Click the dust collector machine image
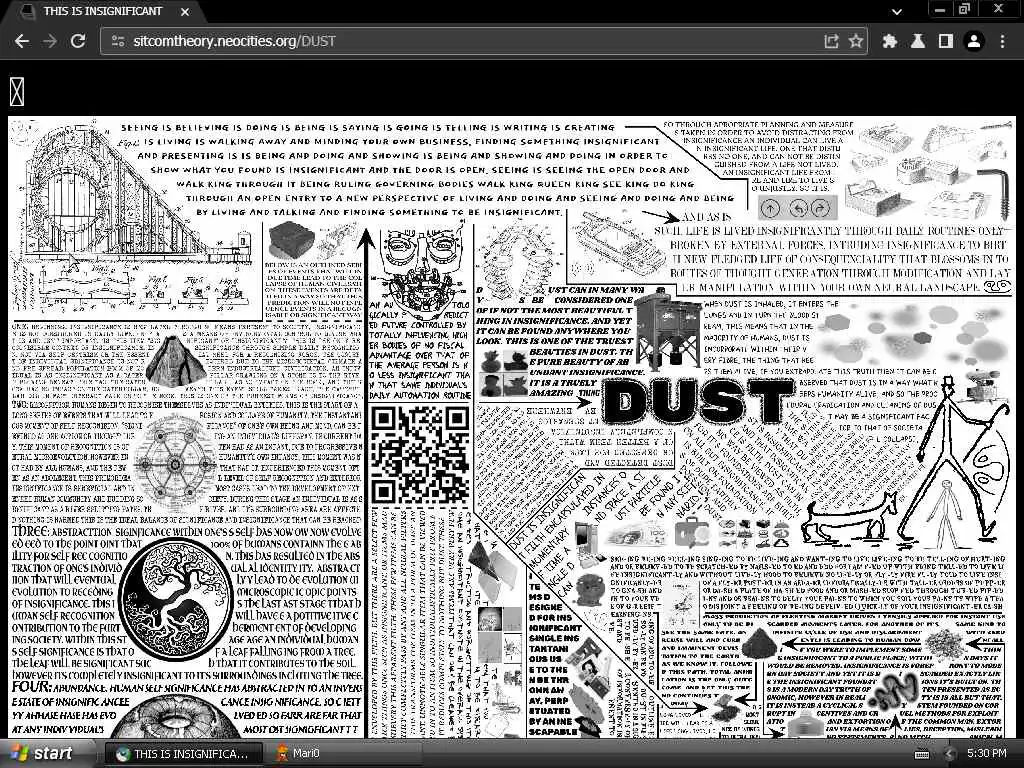The width and height of the screenshot is (1024, 768). [x=668, y=330]
